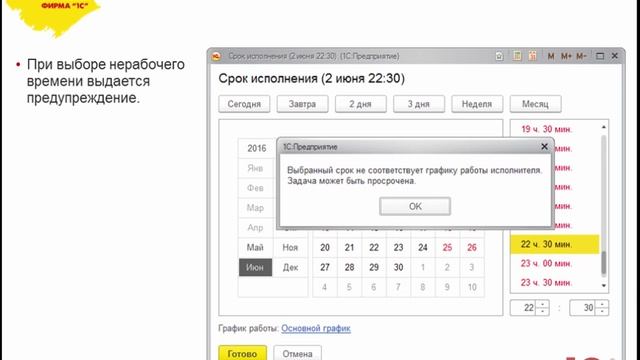Increase the minutes value with up arrow

click(x=602, y=304)
